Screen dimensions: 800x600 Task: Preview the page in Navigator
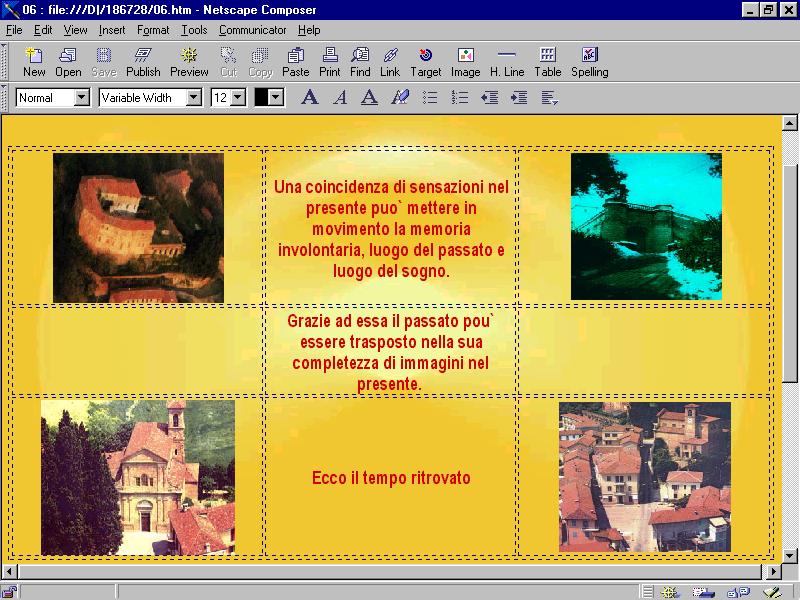[189, 62]
